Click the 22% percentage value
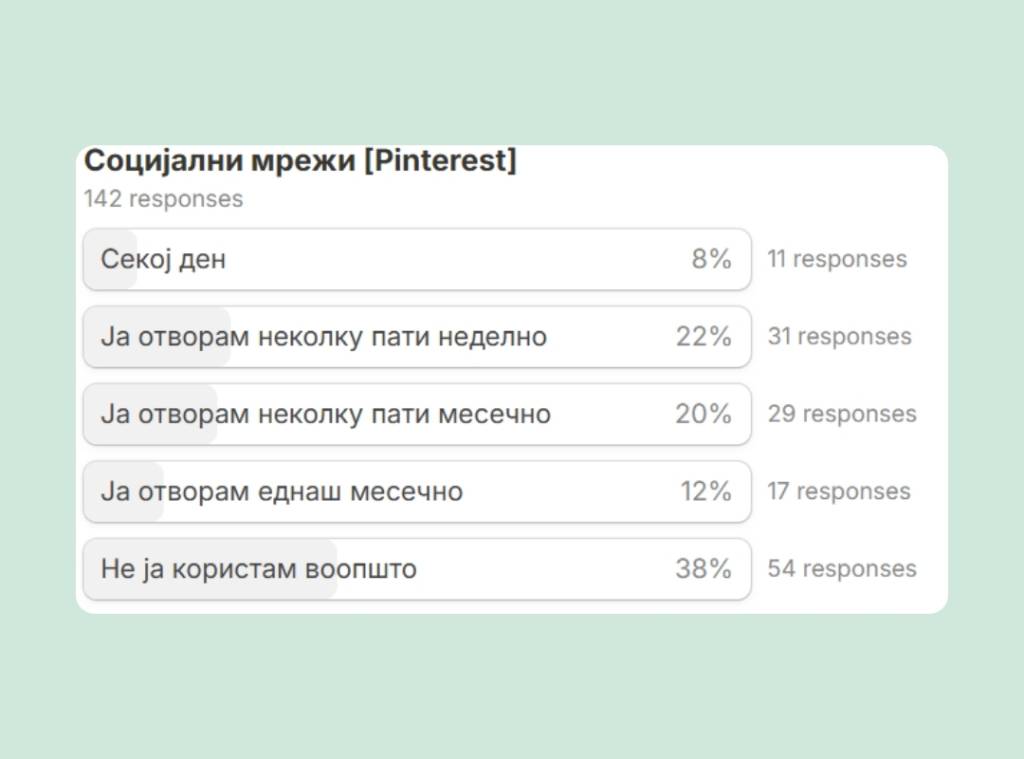The height and width of the screenshot is (759, 1024). tap(703, 337)
